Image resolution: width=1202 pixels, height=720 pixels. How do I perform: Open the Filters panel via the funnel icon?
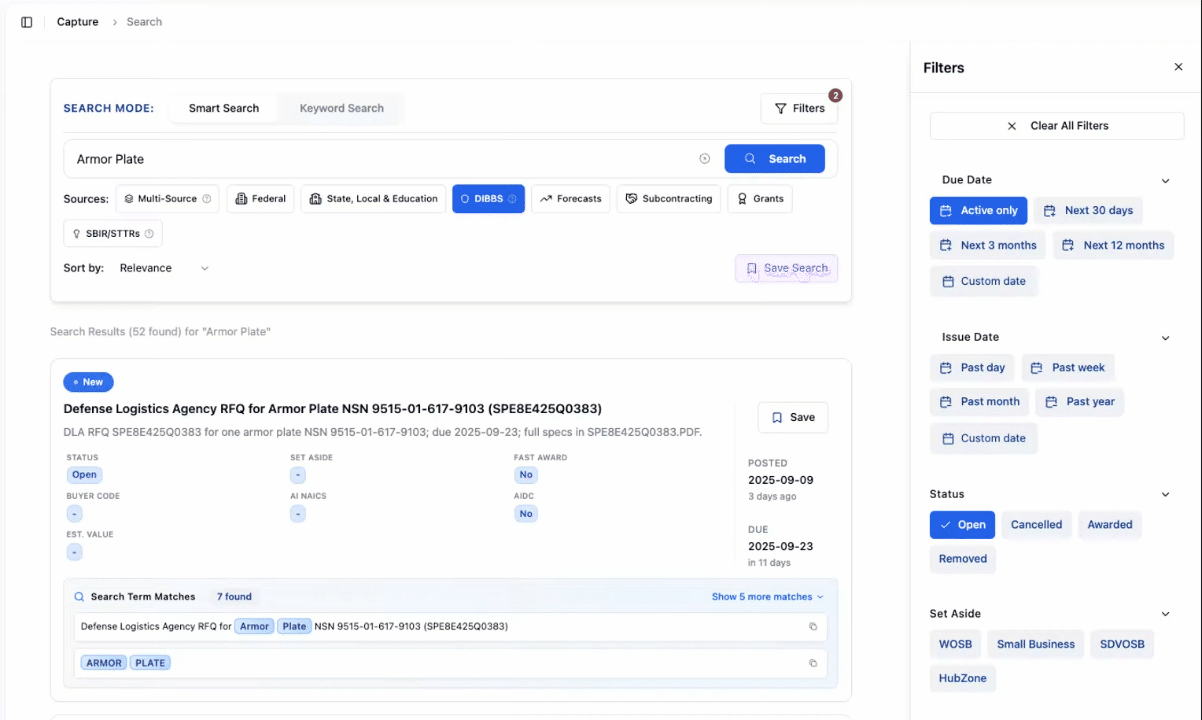click(x=781, y=108)
